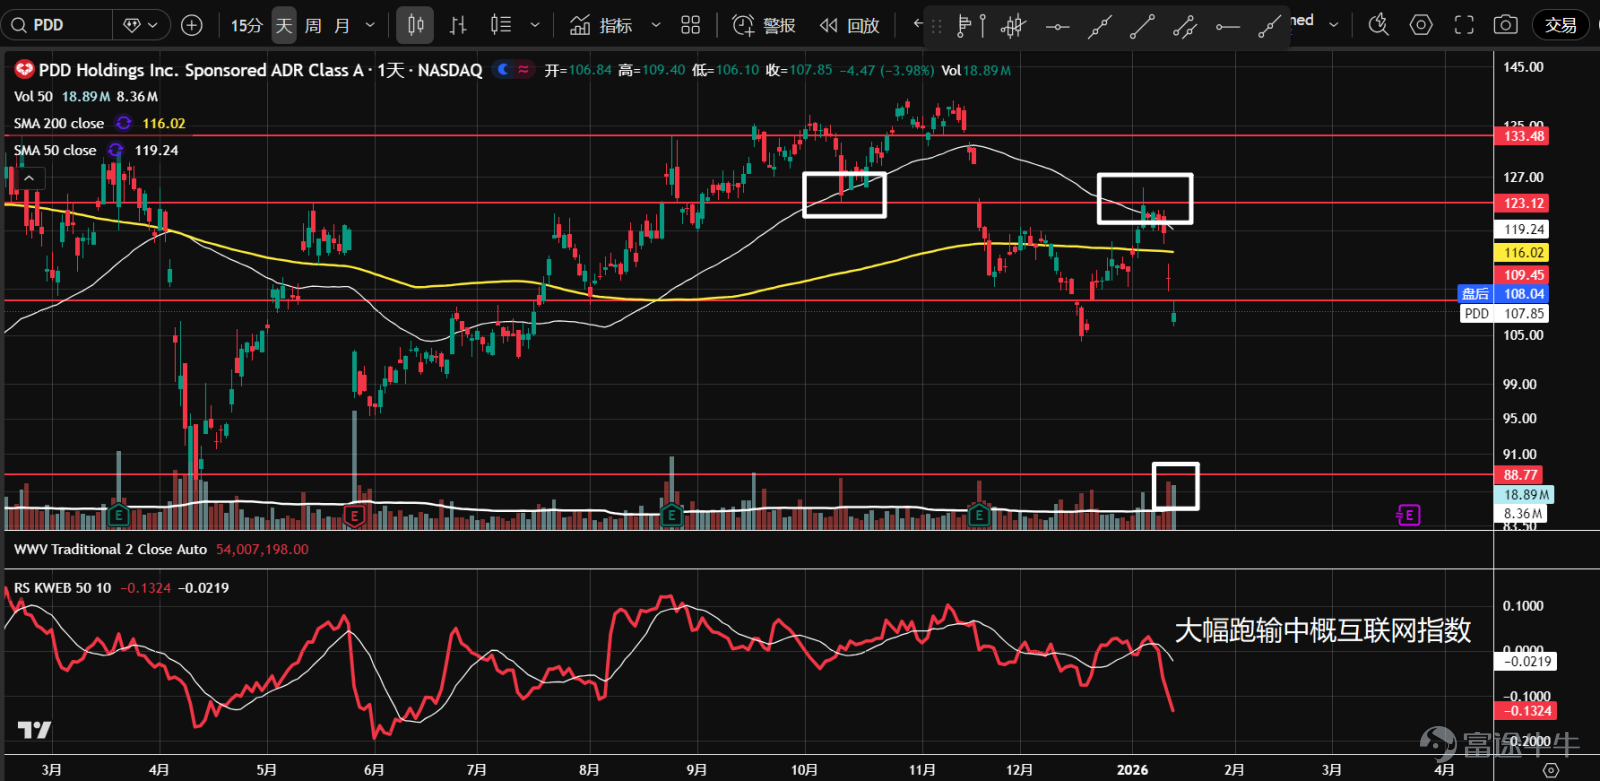Select the ray line drawing tool
Screen dimensions: 1600x781
pyautogui.click(x=1270, y=27)
